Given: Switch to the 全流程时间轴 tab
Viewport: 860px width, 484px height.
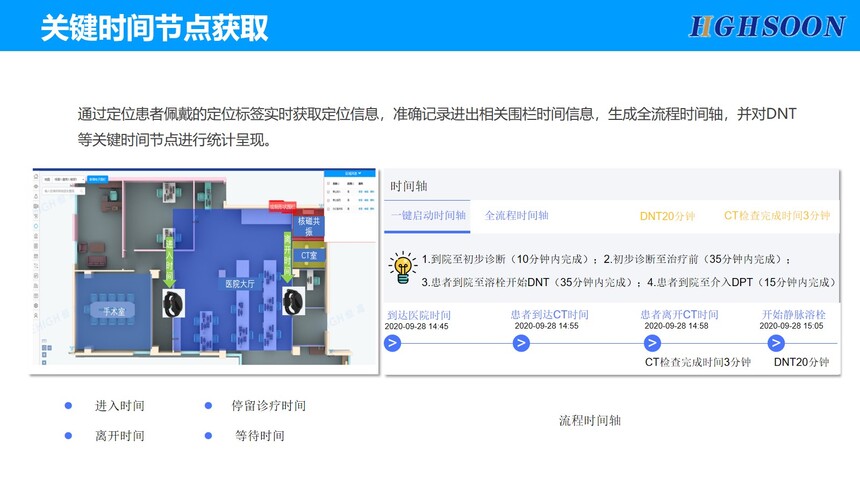Looking at the screenshot, I should pos(516,216).
